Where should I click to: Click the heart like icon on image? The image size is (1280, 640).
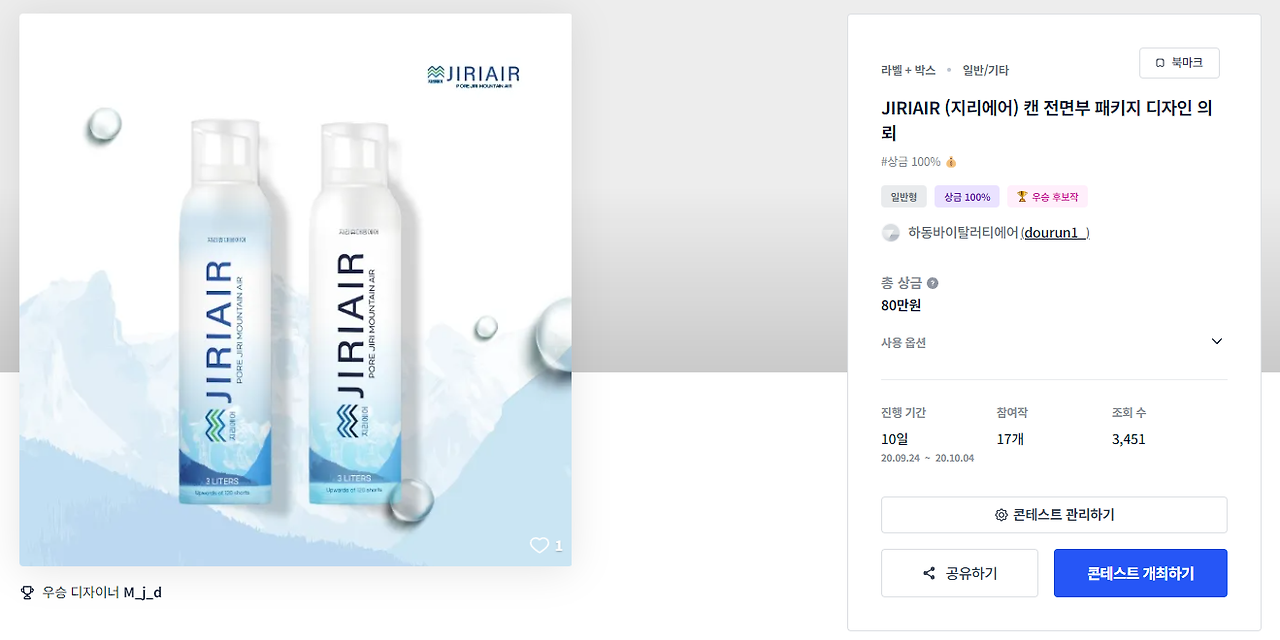point(539,545)
